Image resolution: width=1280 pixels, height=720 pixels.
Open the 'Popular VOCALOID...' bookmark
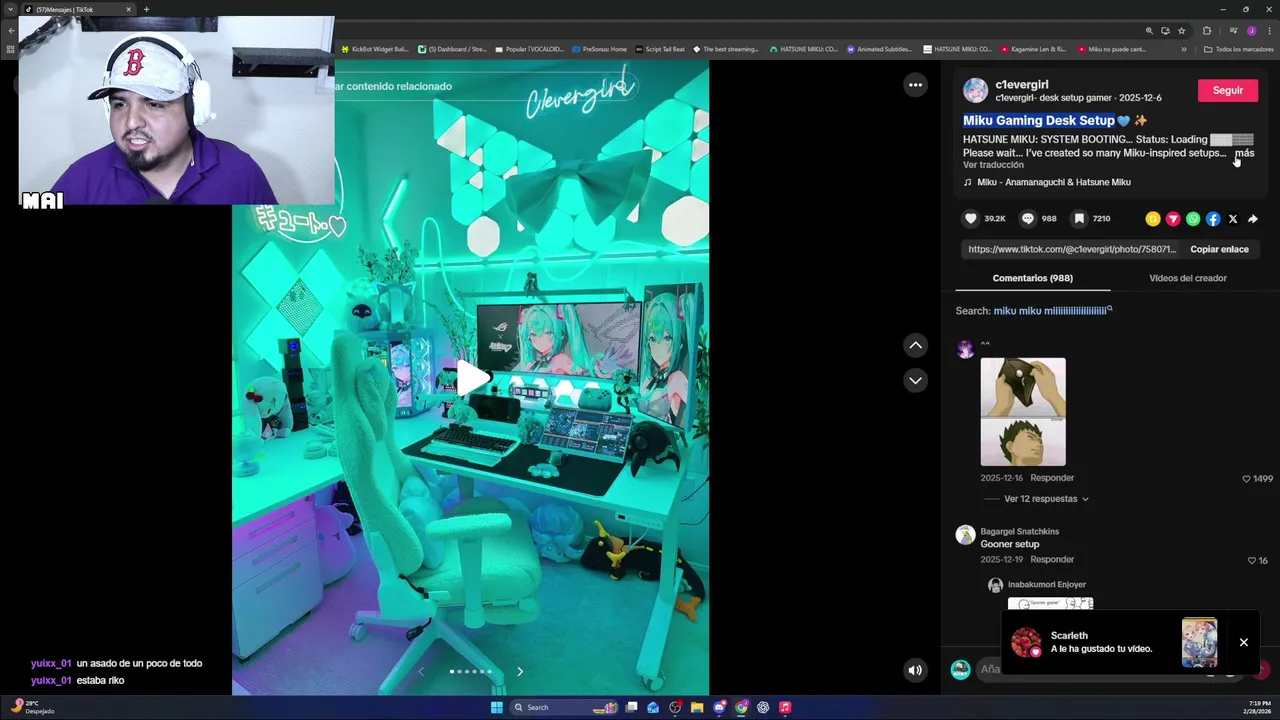coord(529,49)
